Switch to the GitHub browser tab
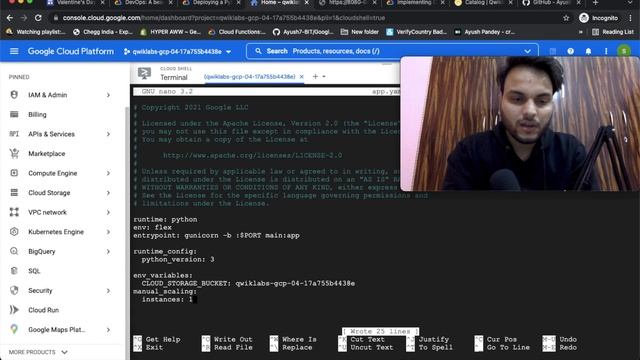The height and width of the screenshot is (360, 640). click(550, 3)
